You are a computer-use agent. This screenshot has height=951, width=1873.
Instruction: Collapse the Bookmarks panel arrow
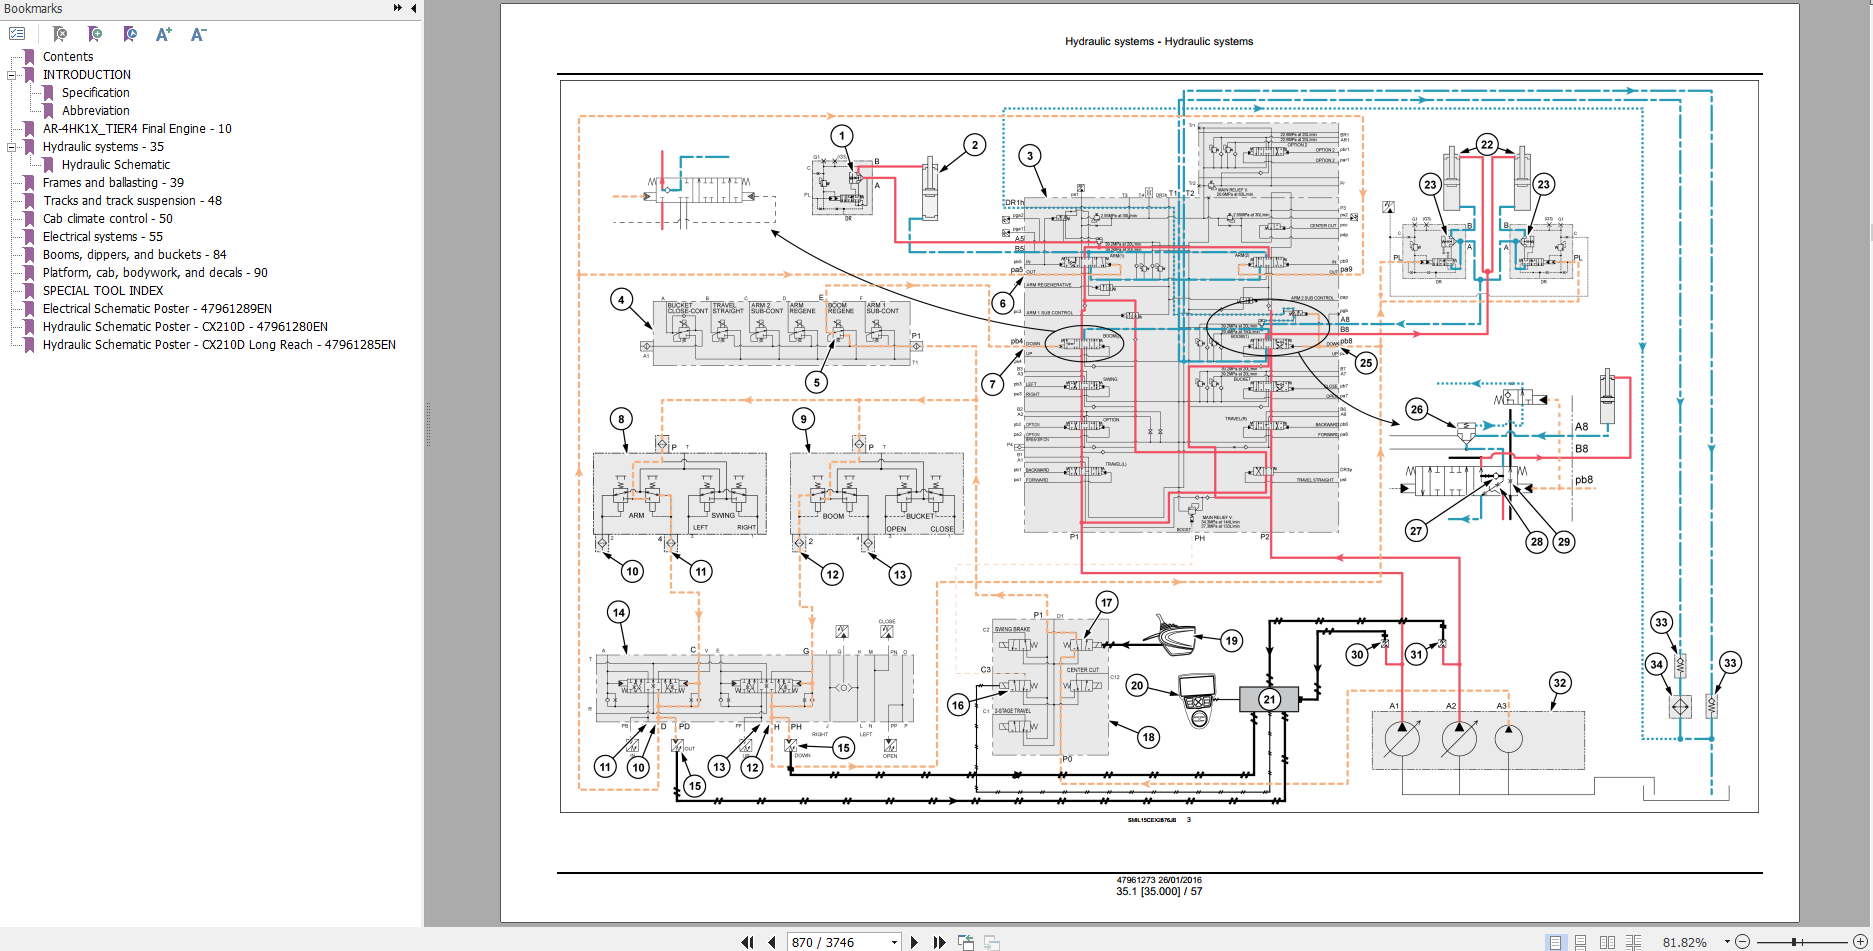click(414, 8)
